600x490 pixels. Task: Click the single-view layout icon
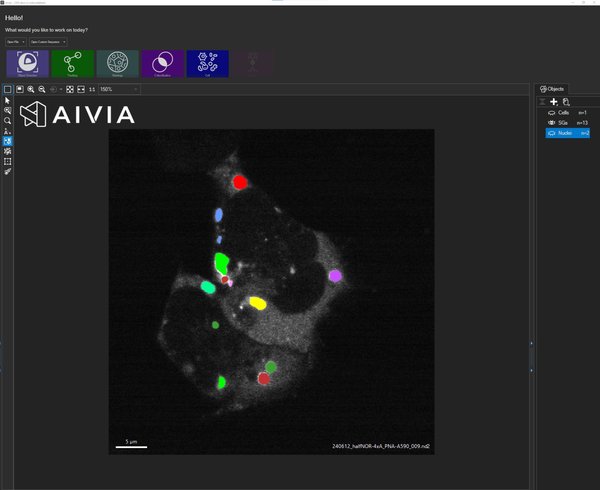tap(8, 90)
